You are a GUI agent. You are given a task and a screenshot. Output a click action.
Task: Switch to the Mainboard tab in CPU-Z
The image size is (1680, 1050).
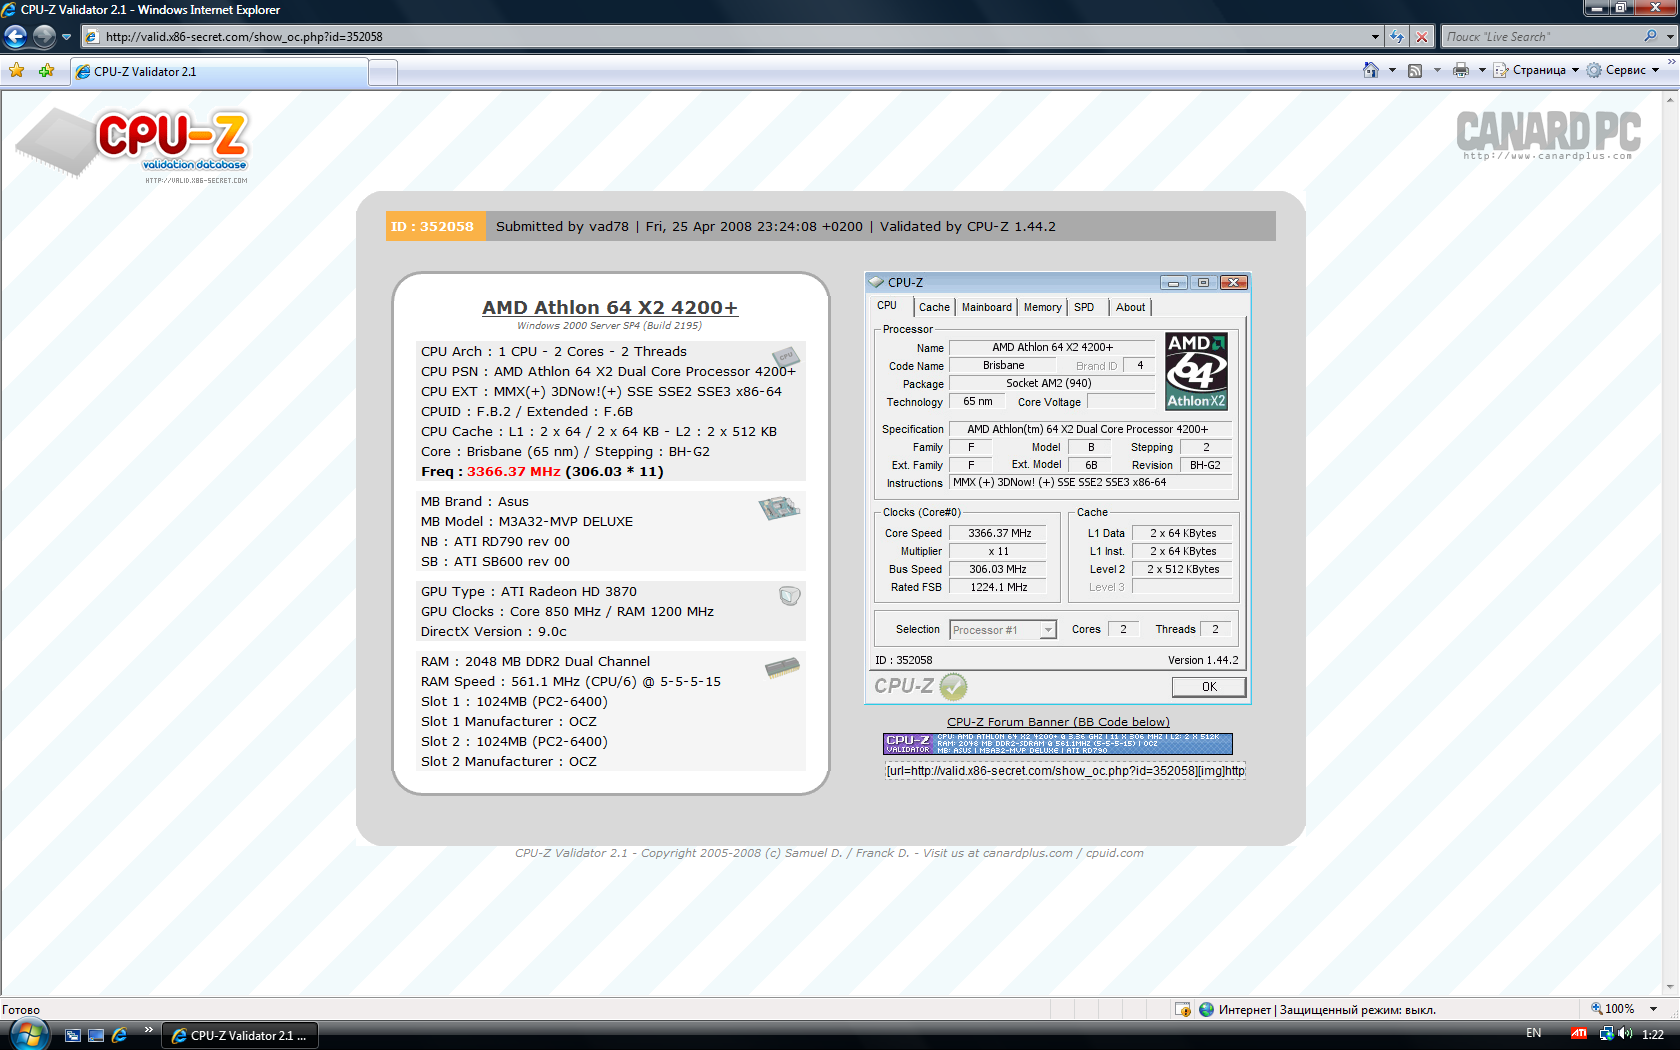coord(987,307)
